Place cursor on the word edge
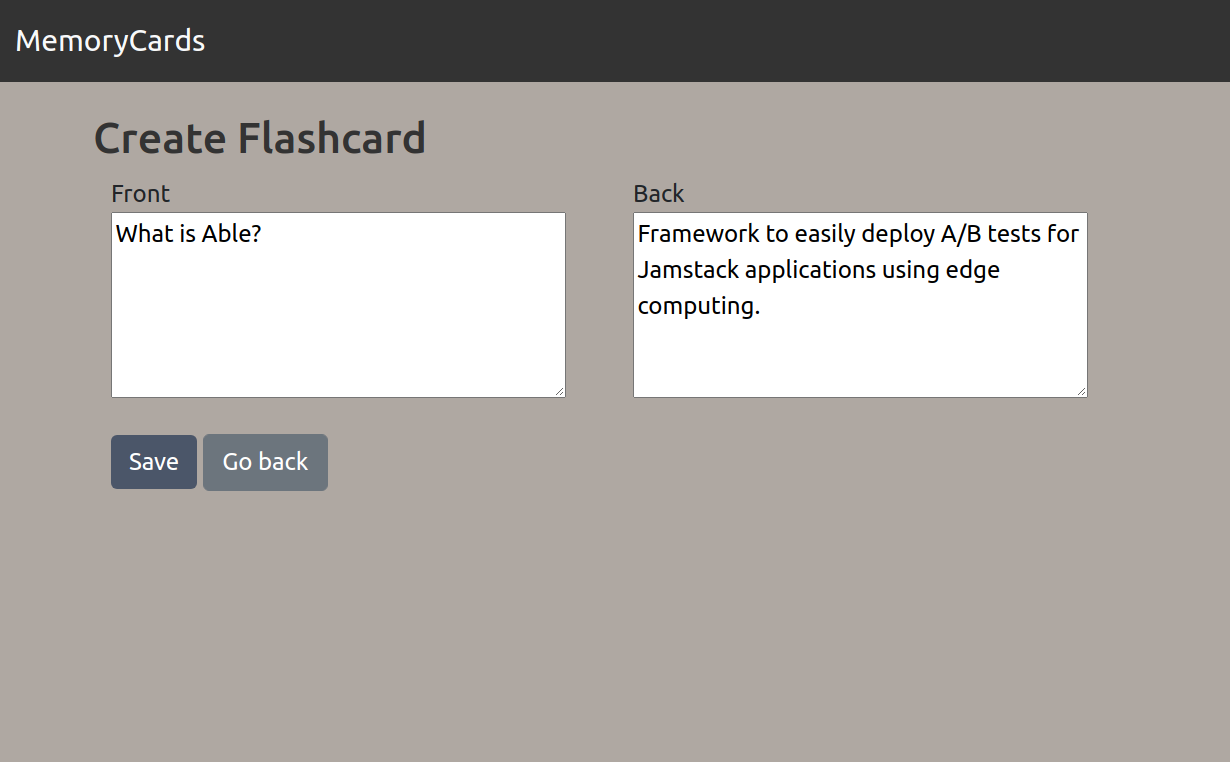 tap(973, 270)
